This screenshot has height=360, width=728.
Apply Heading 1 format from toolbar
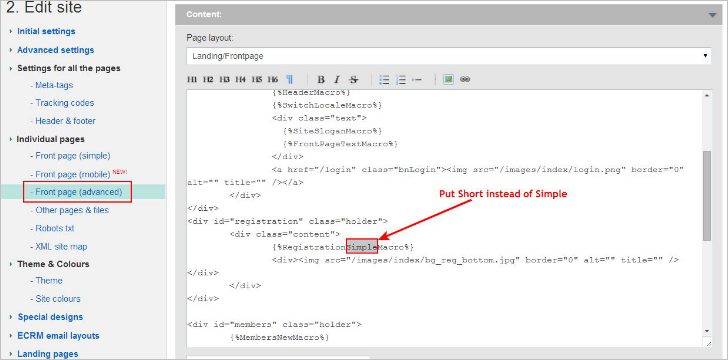[192, 79]
